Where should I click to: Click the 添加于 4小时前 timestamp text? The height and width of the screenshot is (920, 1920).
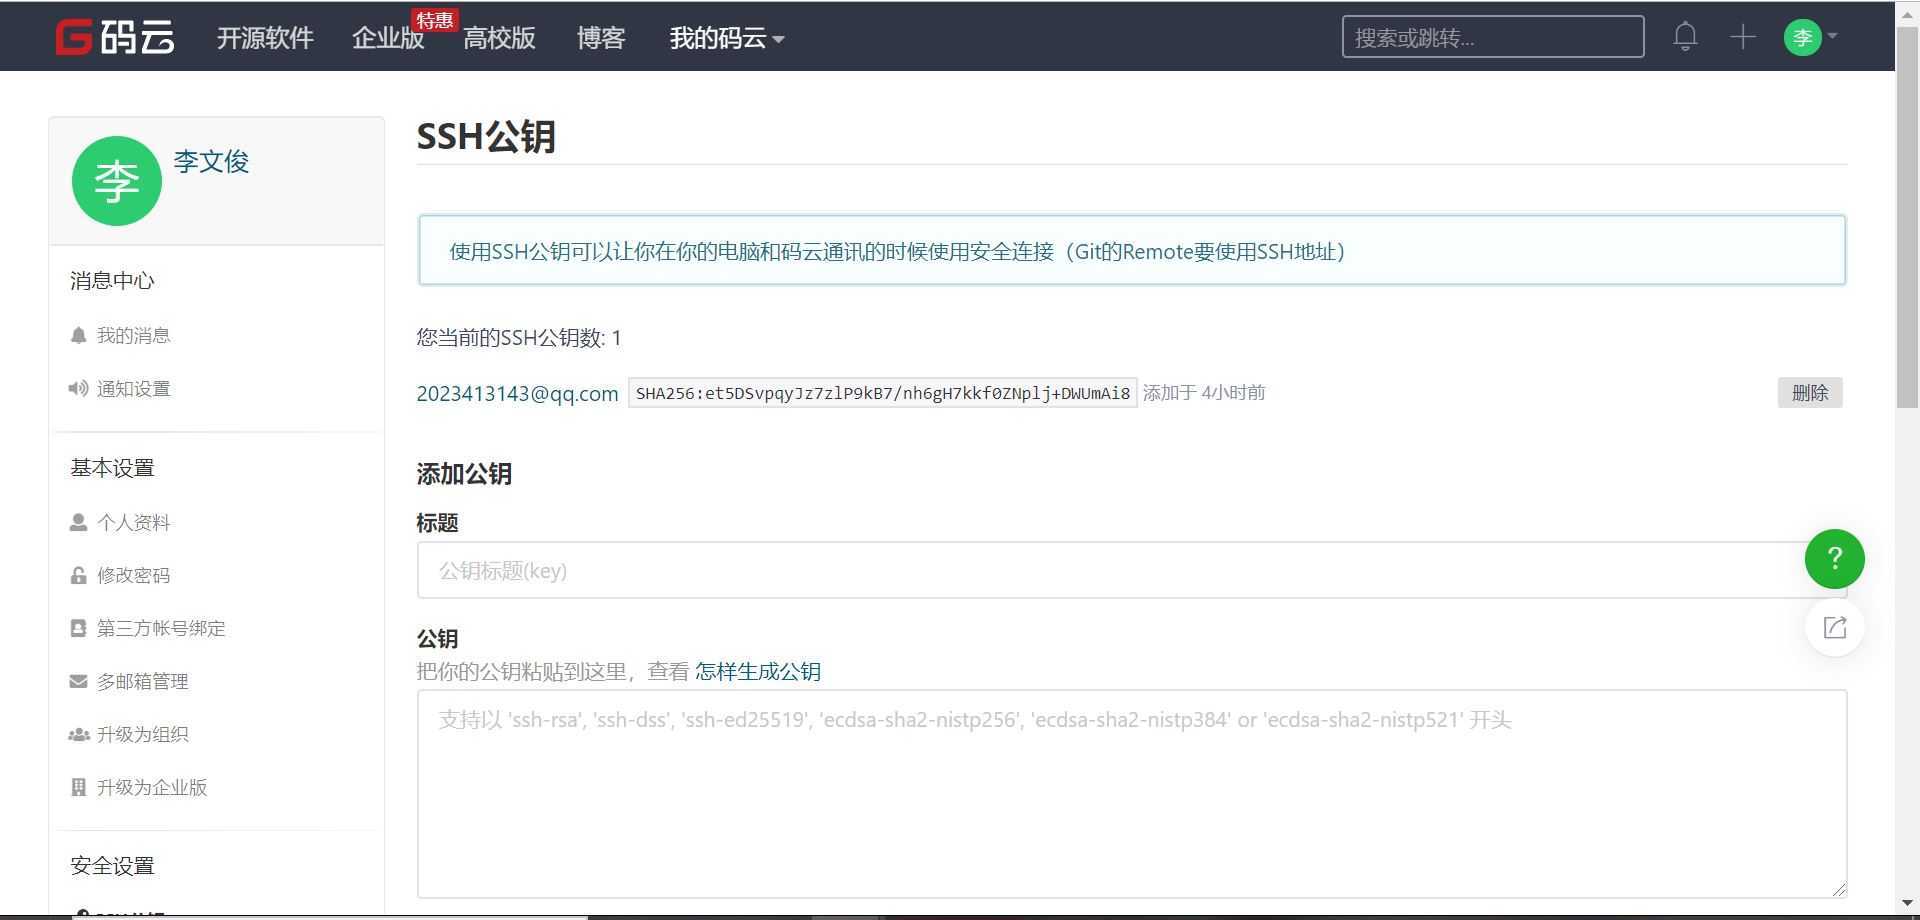click(1204, 393)
